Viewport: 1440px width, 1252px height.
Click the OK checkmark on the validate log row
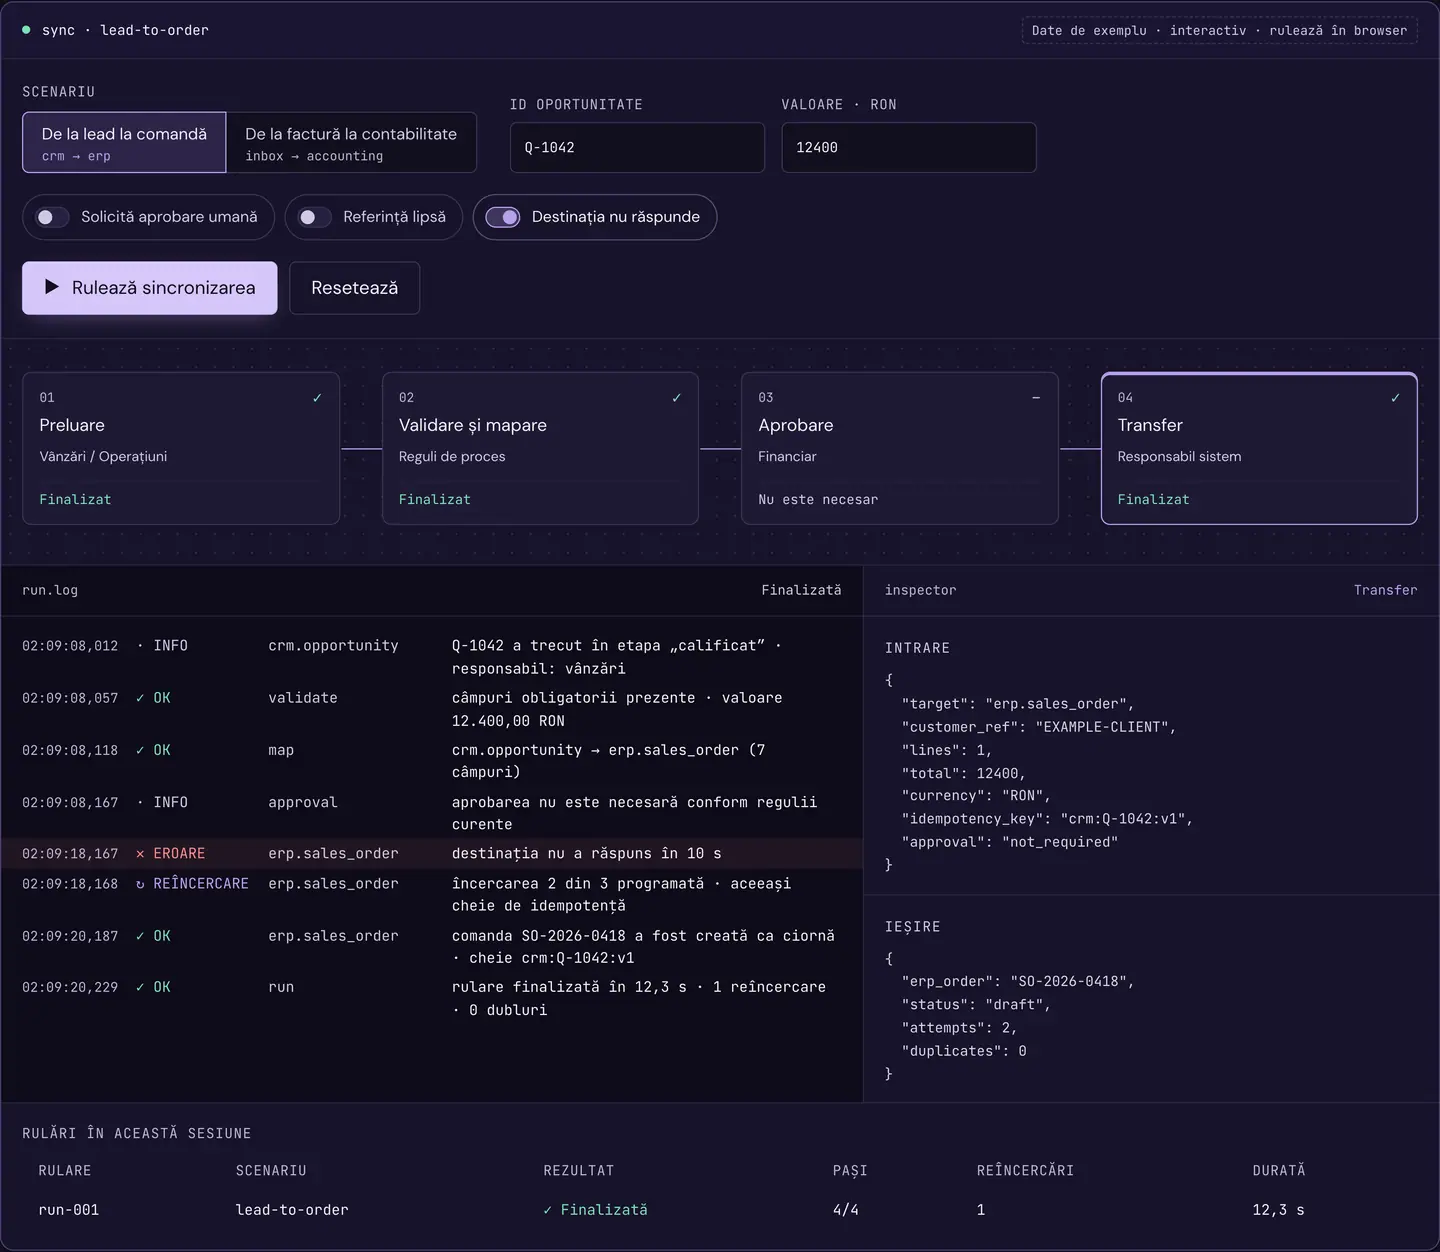[x=140, y=698]
